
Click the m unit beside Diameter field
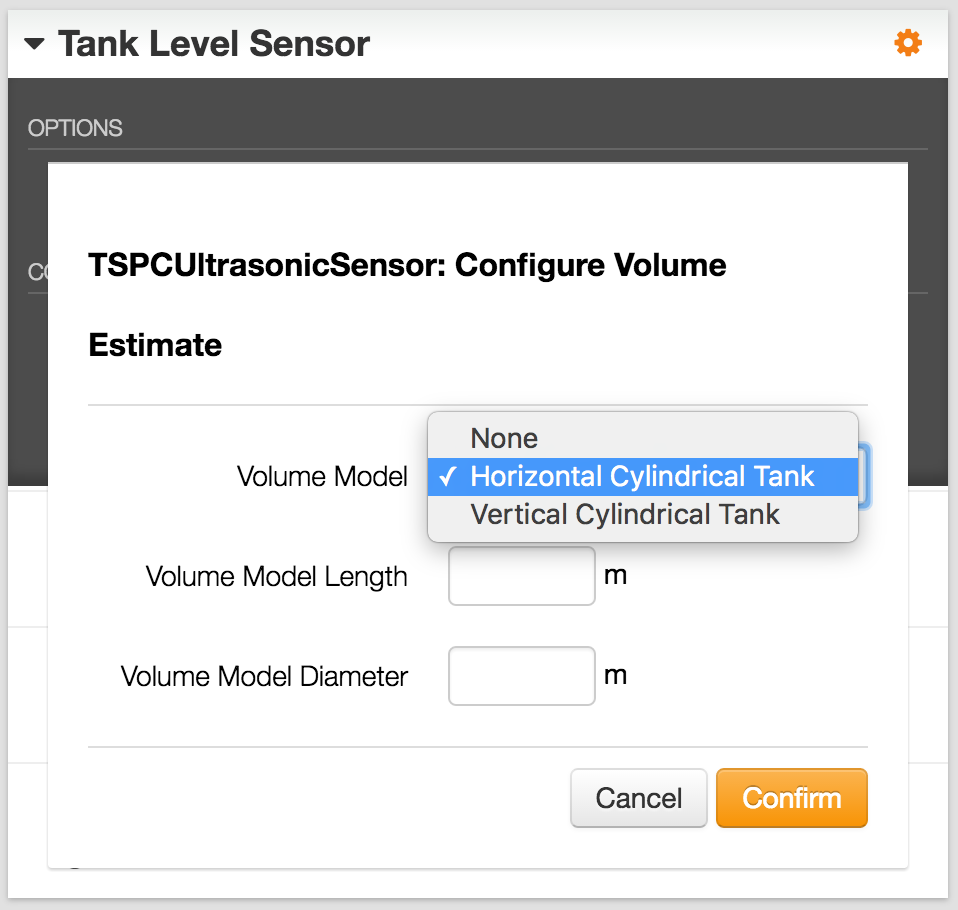pos(616,675)
